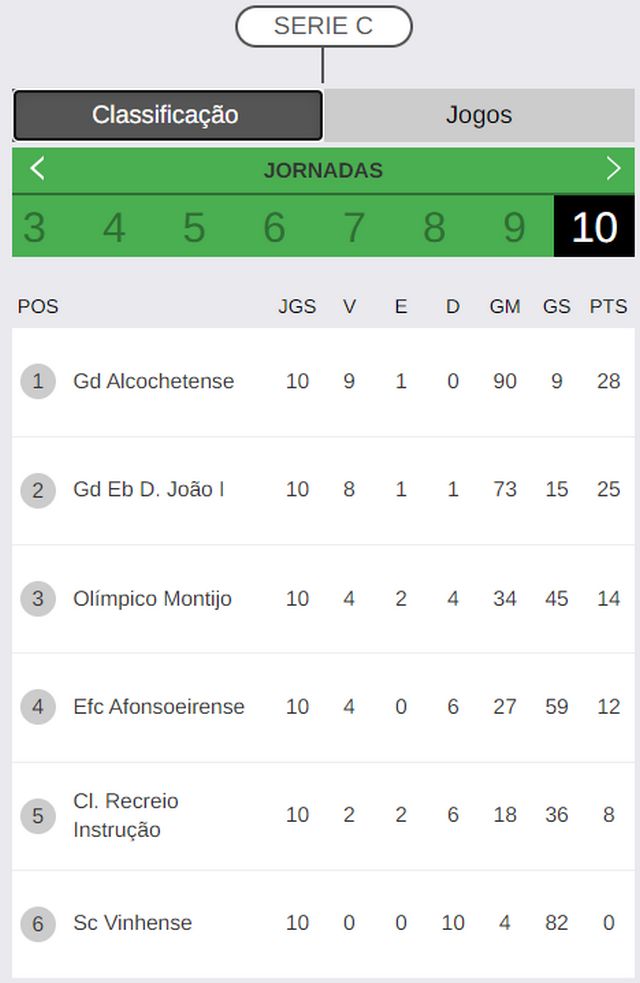Select jornada 6
Screen dimensions: 640x983
click(x=275, y=226)
